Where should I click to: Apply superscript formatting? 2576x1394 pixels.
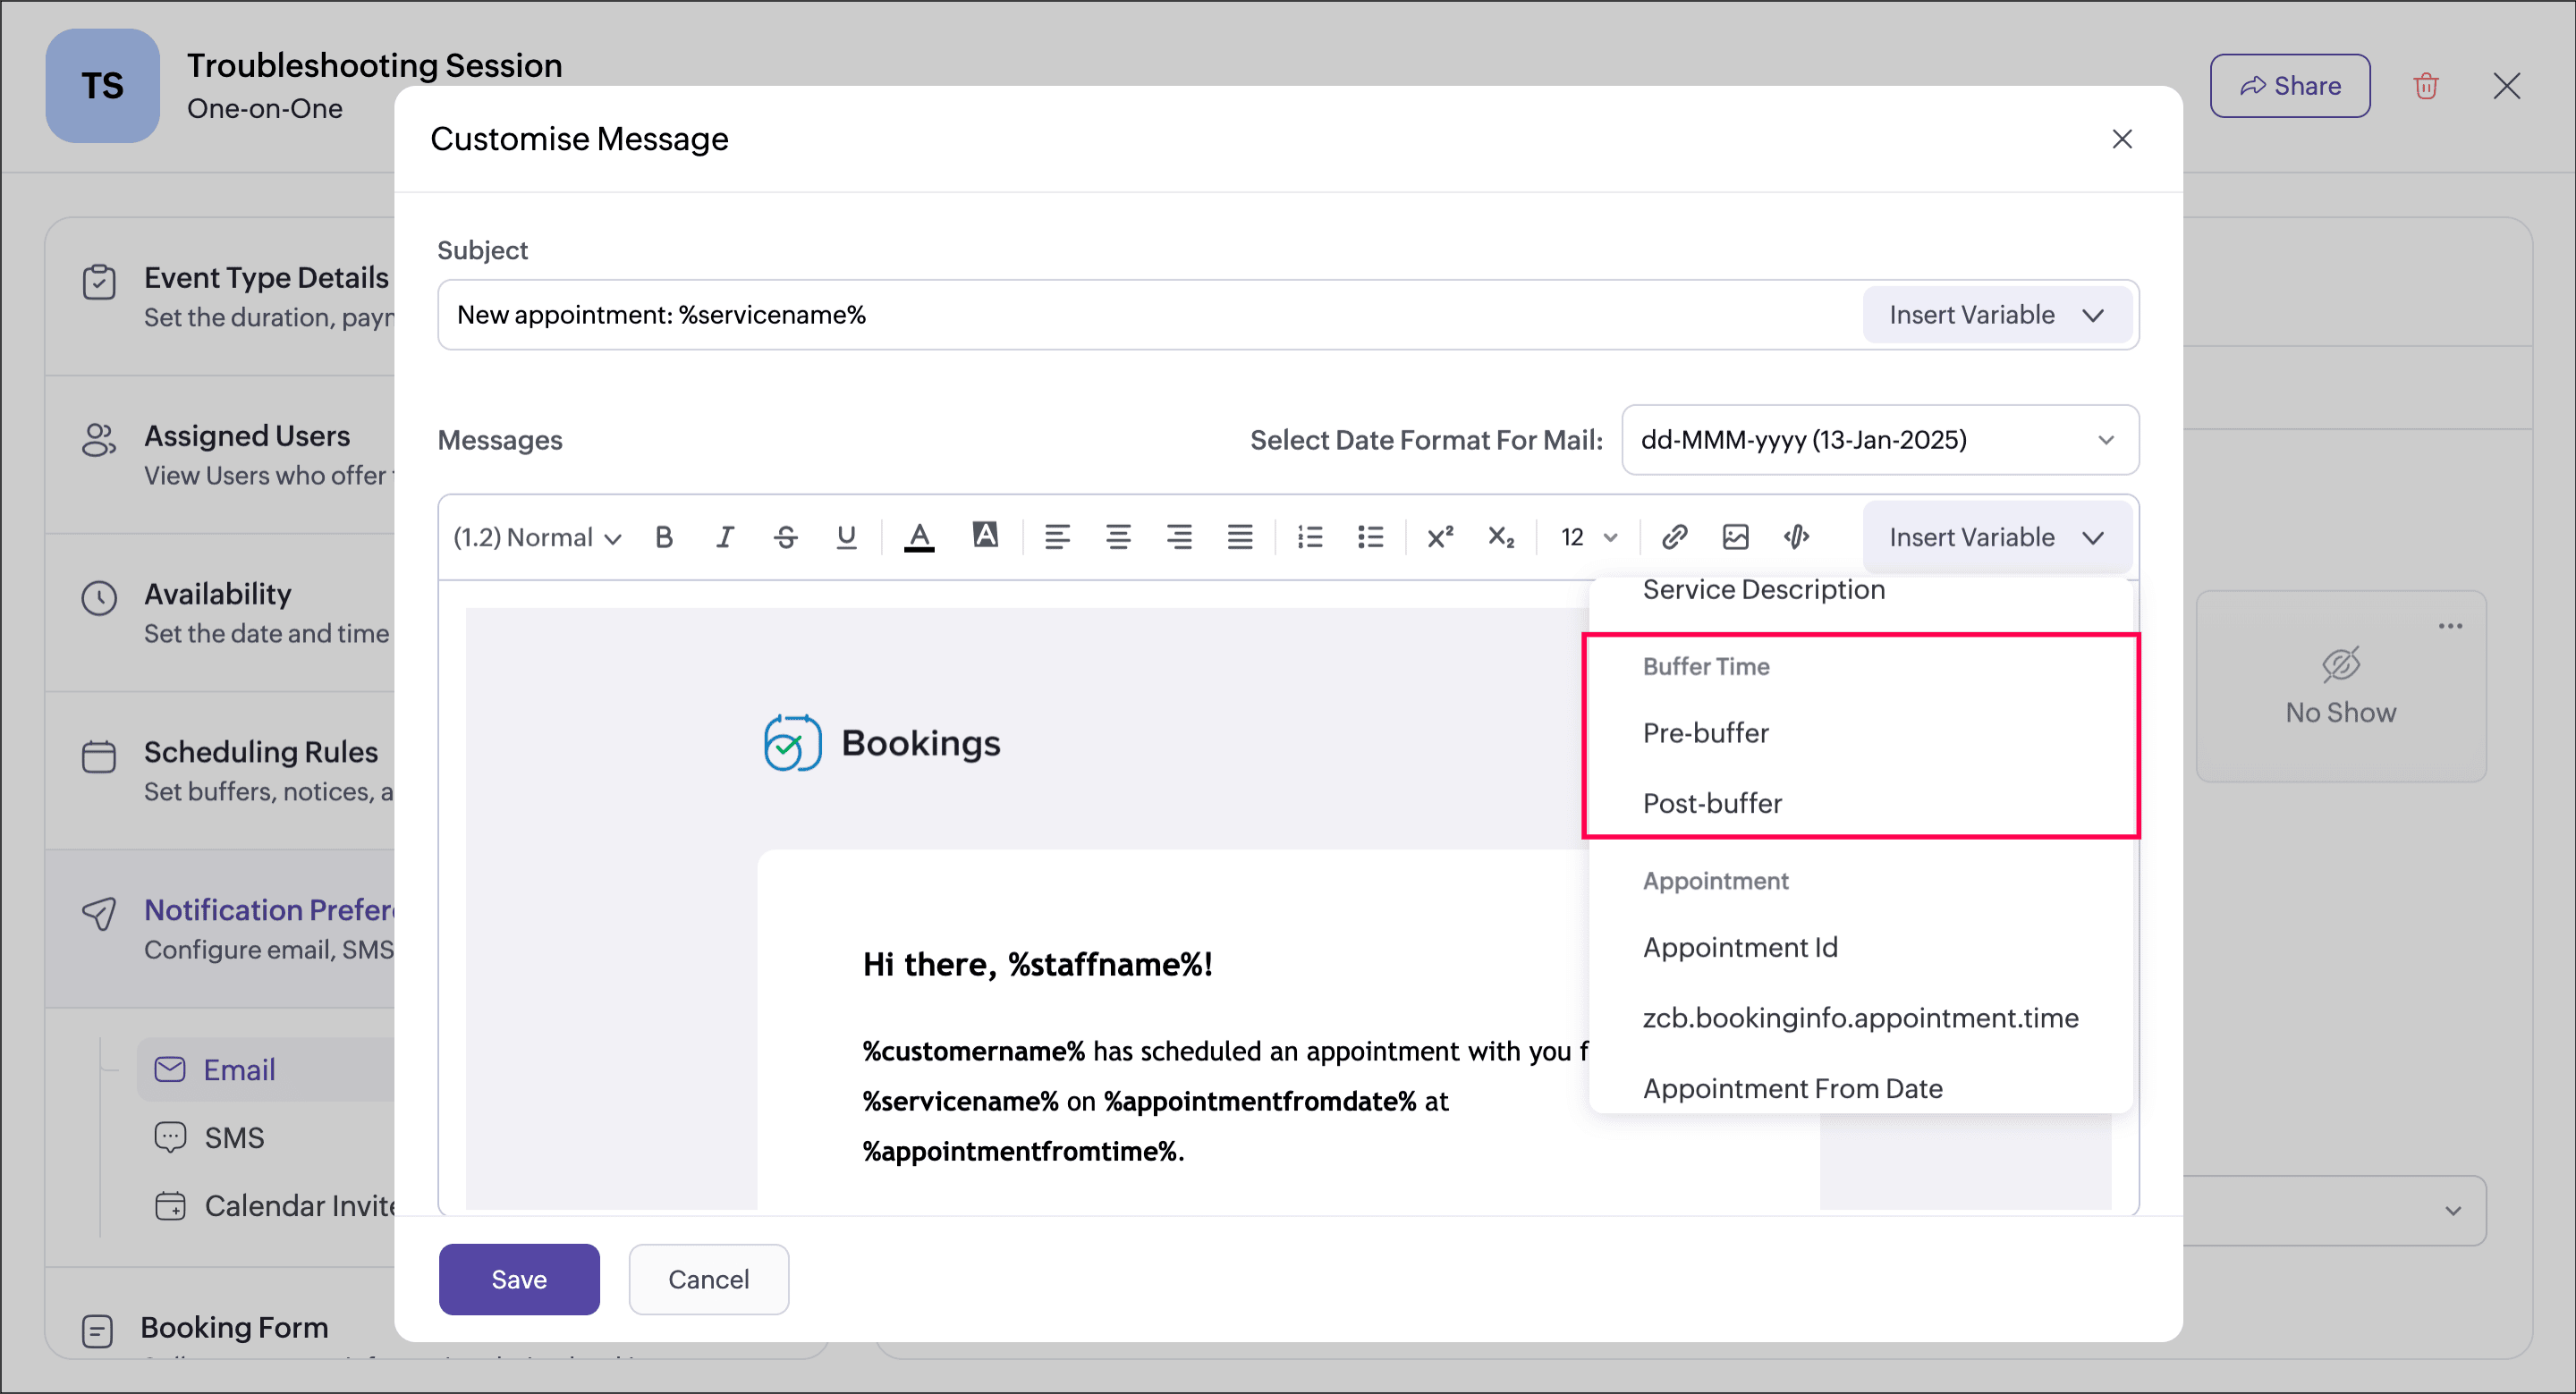point(1440,537)
